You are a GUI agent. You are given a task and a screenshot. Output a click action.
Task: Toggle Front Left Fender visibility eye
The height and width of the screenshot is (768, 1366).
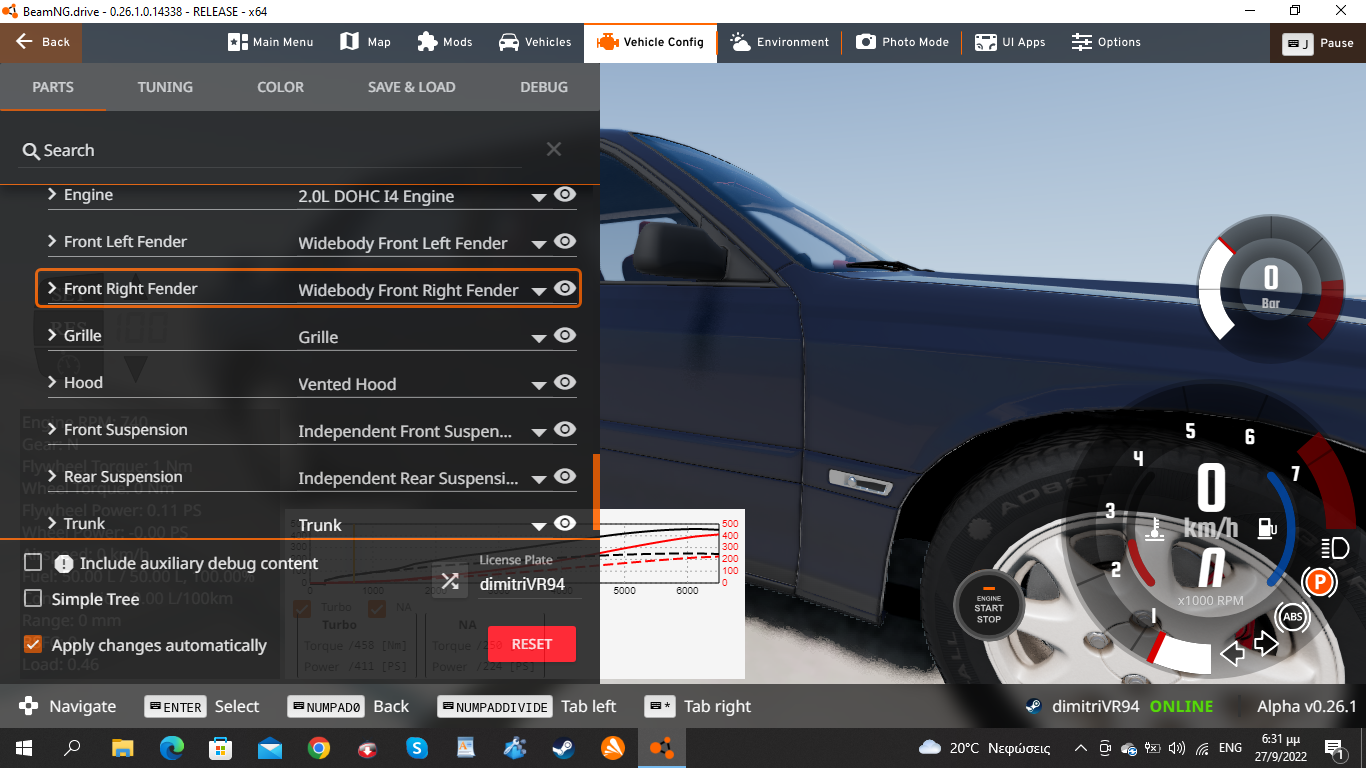(565, 241)
